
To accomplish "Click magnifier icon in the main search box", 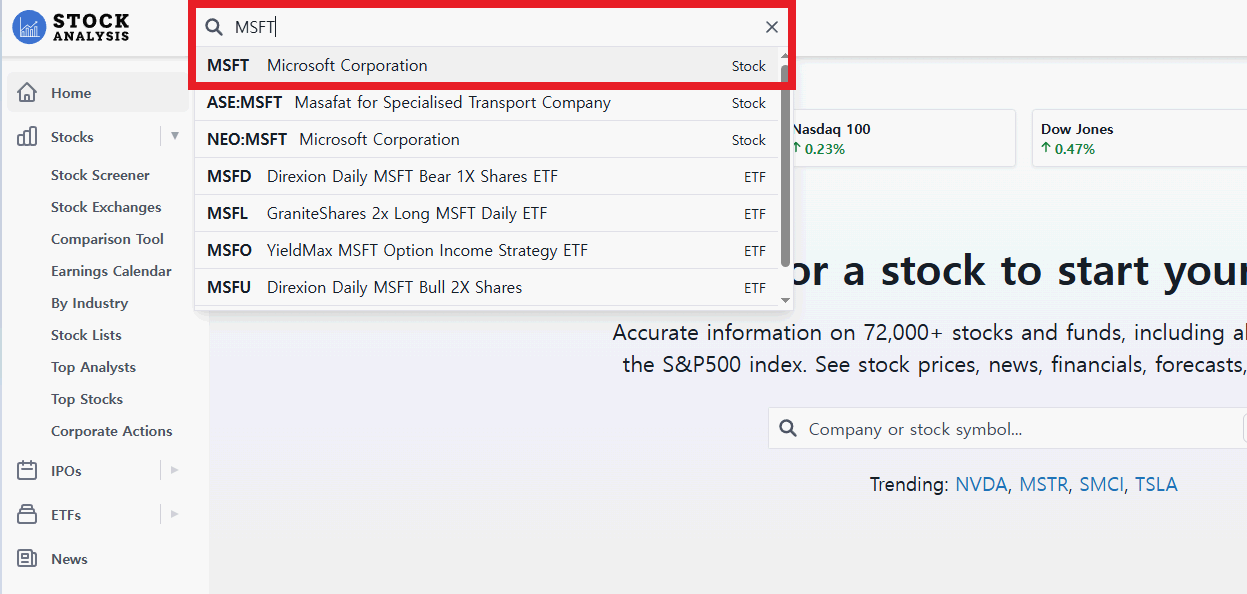I will (788, 429).
